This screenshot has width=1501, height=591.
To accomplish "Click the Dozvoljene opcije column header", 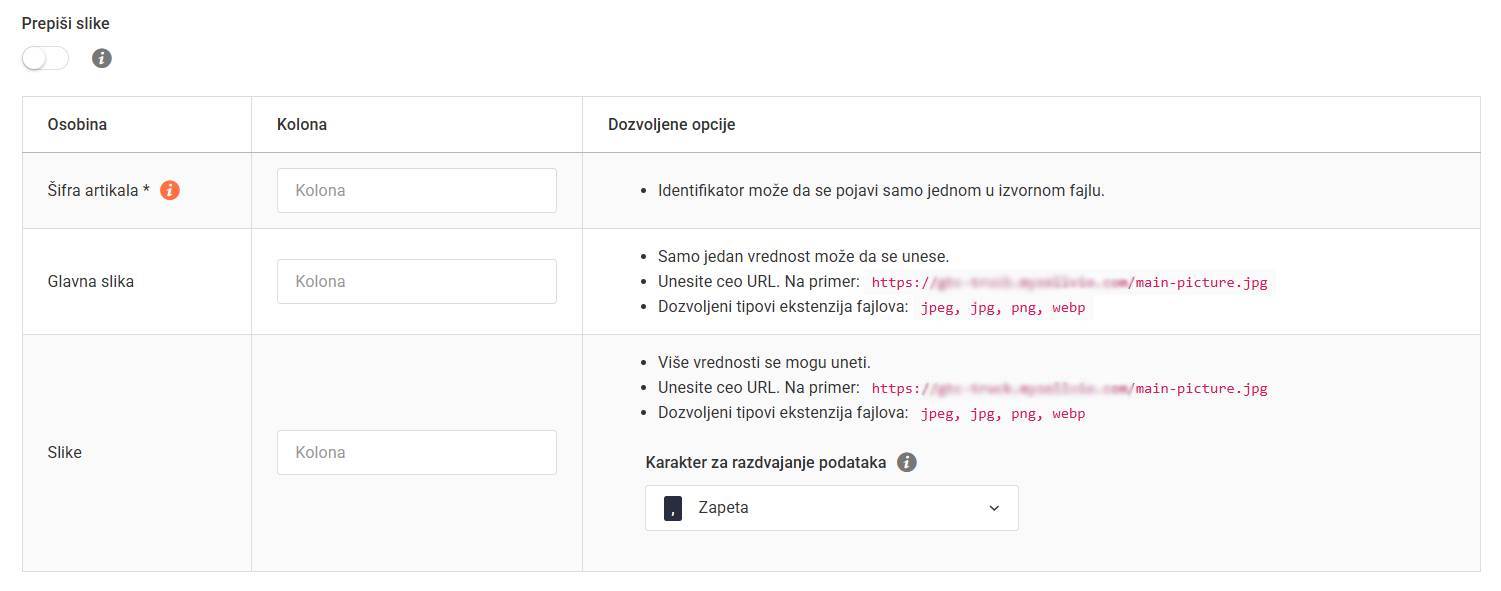I will pos(670,124).
